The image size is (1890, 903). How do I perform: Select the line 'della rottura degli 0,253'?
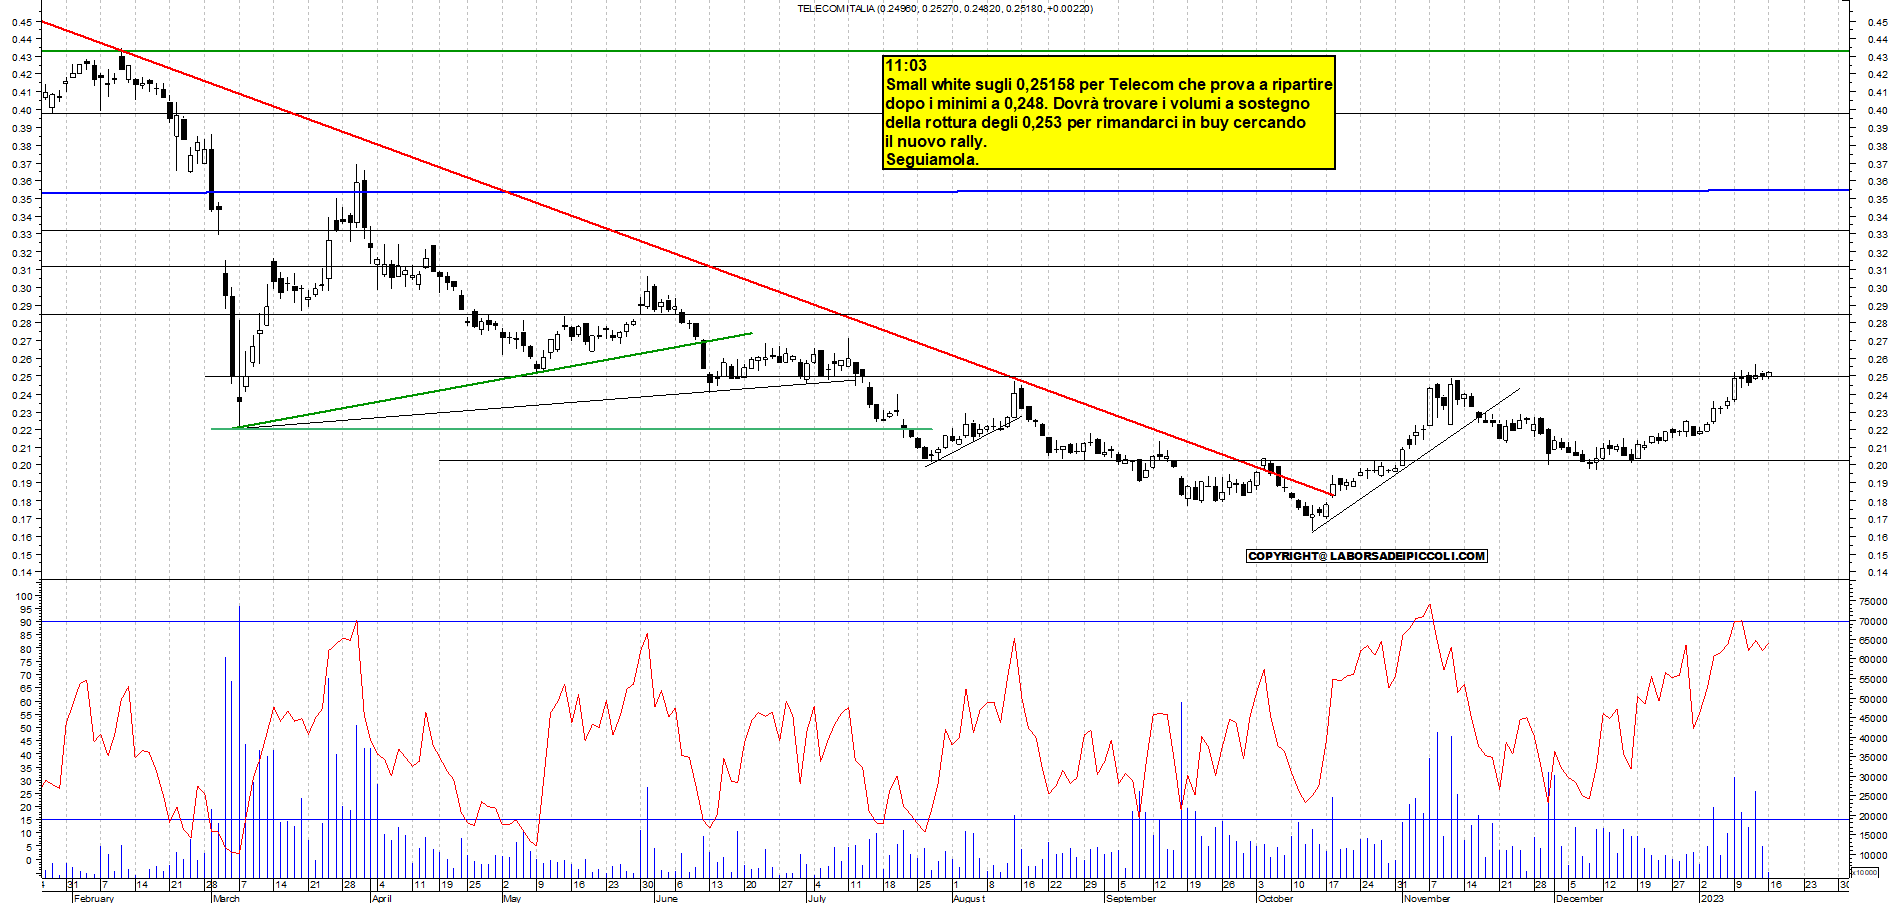pos(1095,123)
